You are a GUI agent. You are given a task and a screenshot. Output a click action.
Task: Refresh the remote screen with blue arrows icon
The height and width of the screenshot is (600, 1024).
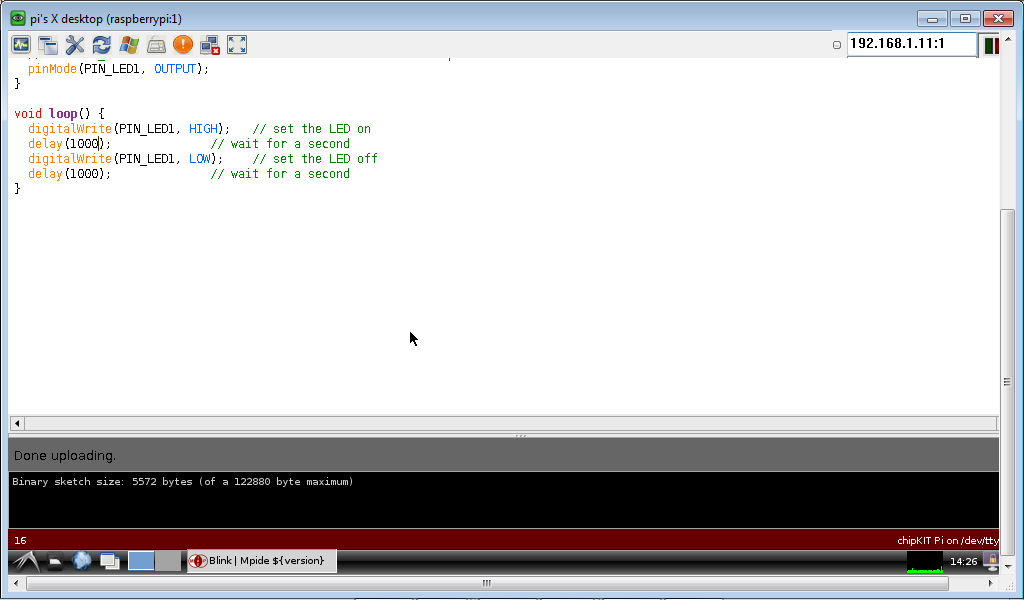(102, 44)
